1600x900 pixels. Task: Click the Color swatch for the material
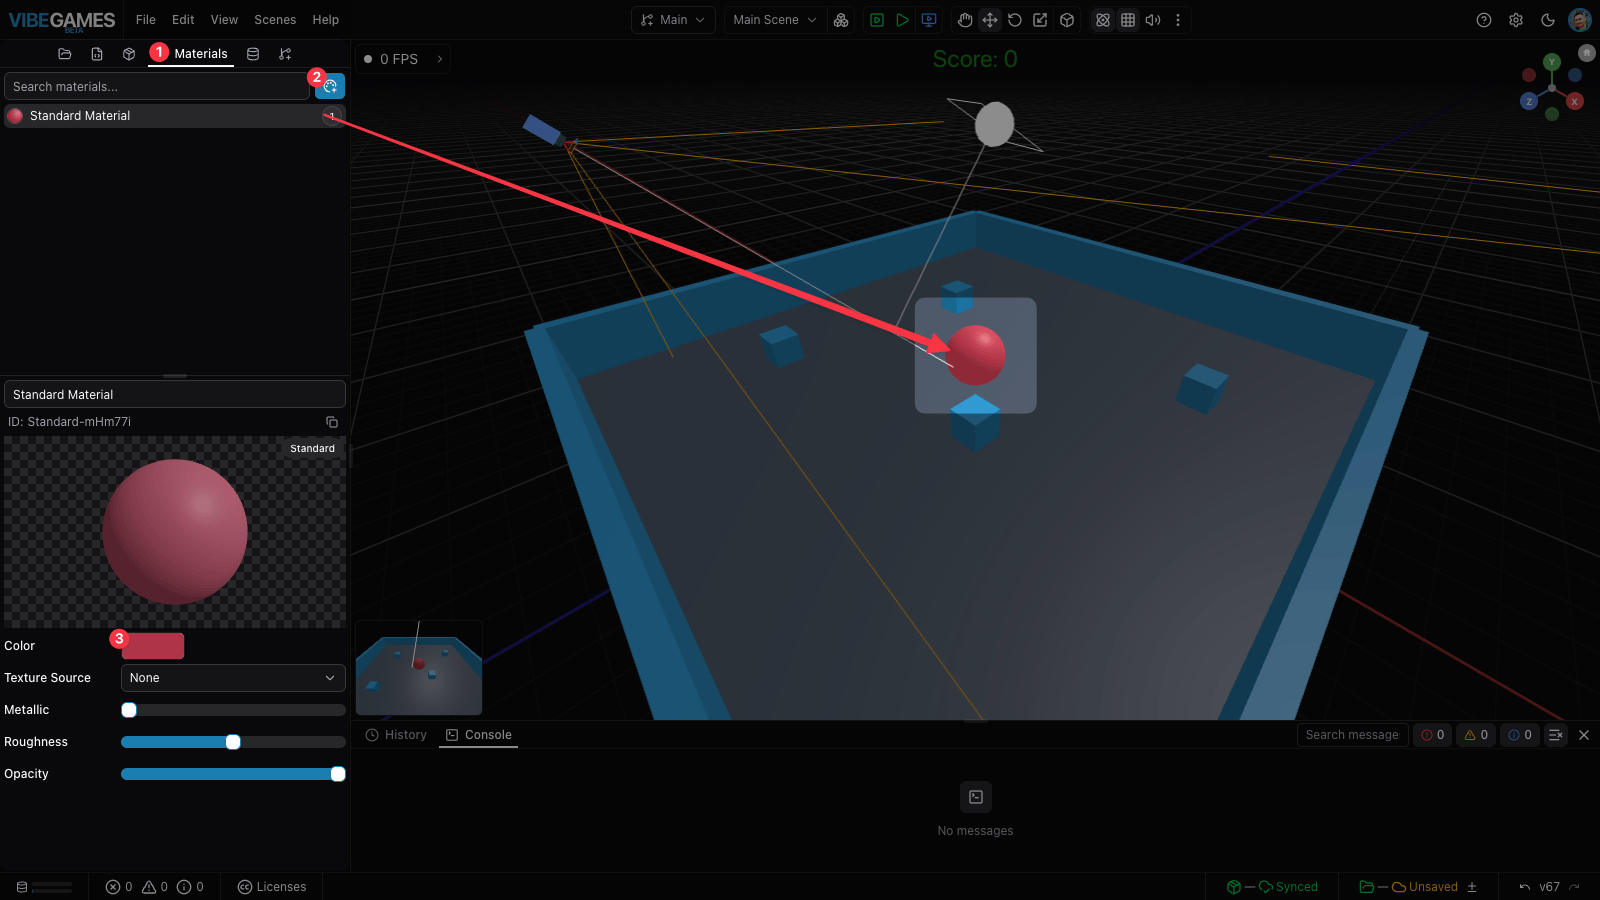153,646
